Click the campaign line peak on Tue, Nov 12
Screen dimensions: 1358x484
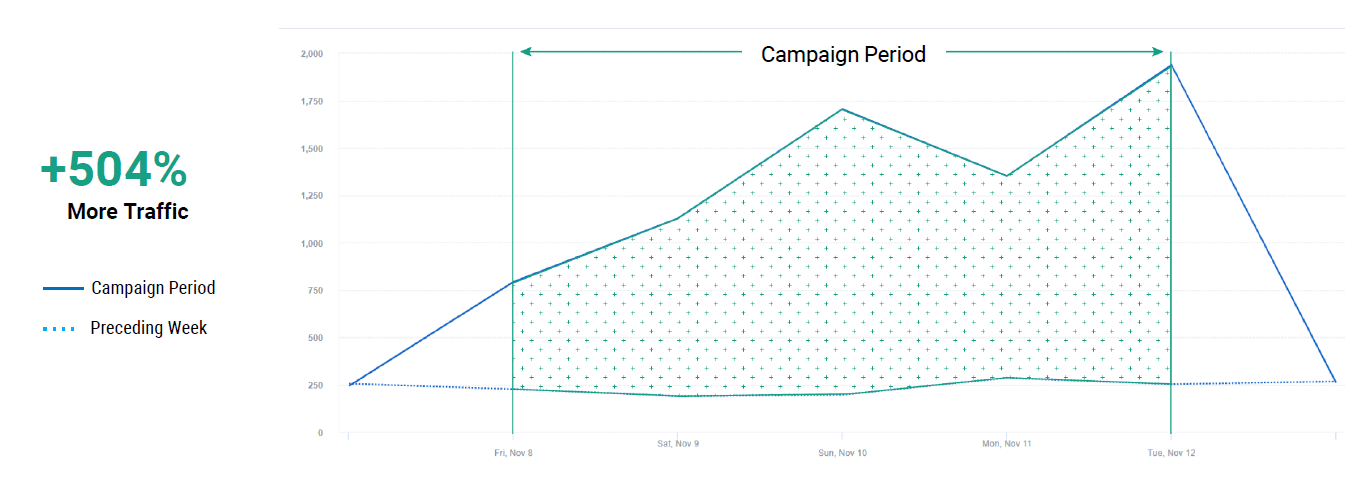1171,66
